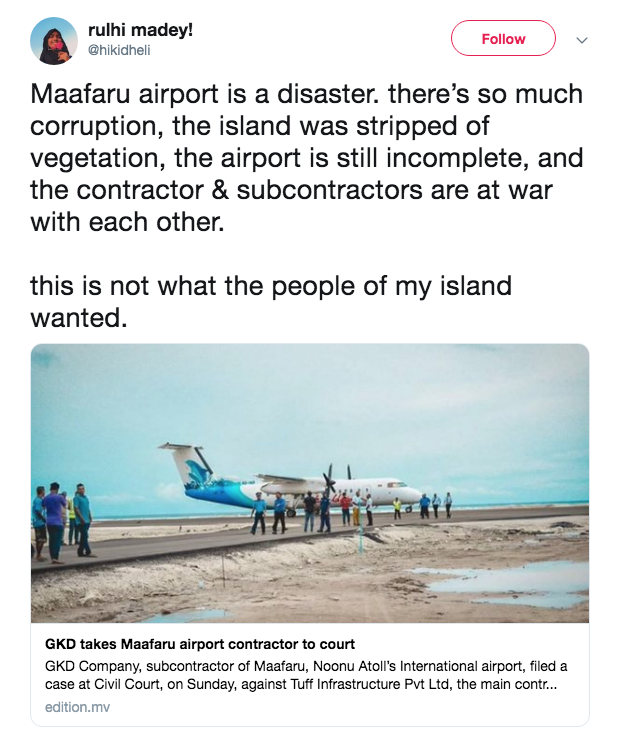Click the link card description text
The image size is (617, 739).
(306, 675)
